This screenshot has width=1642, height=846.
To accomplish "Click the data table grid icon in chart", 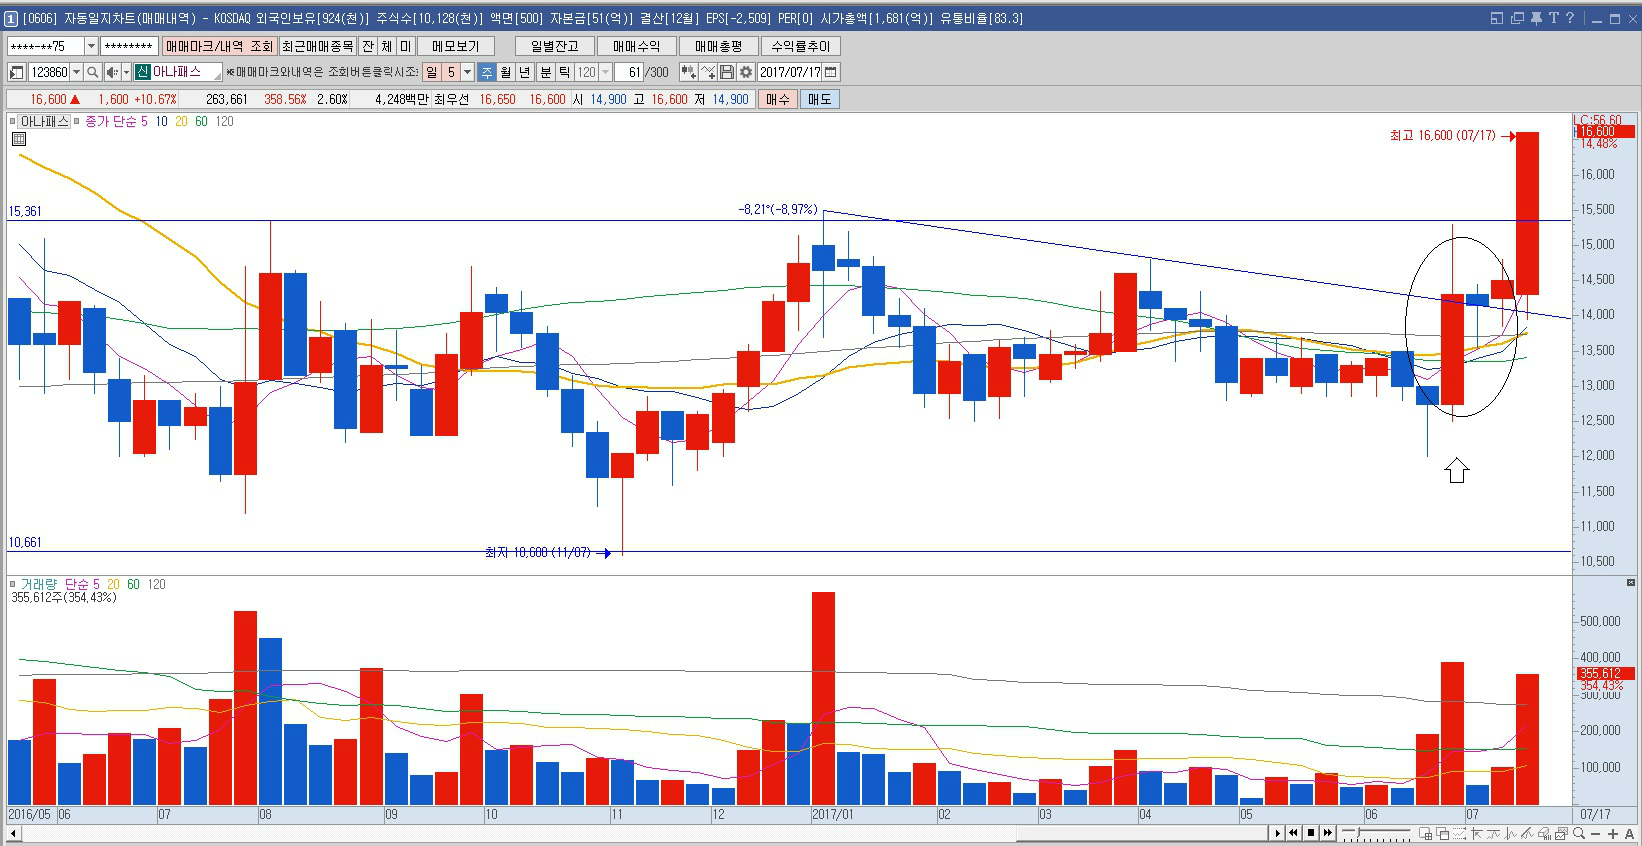I will pos(19,139).
